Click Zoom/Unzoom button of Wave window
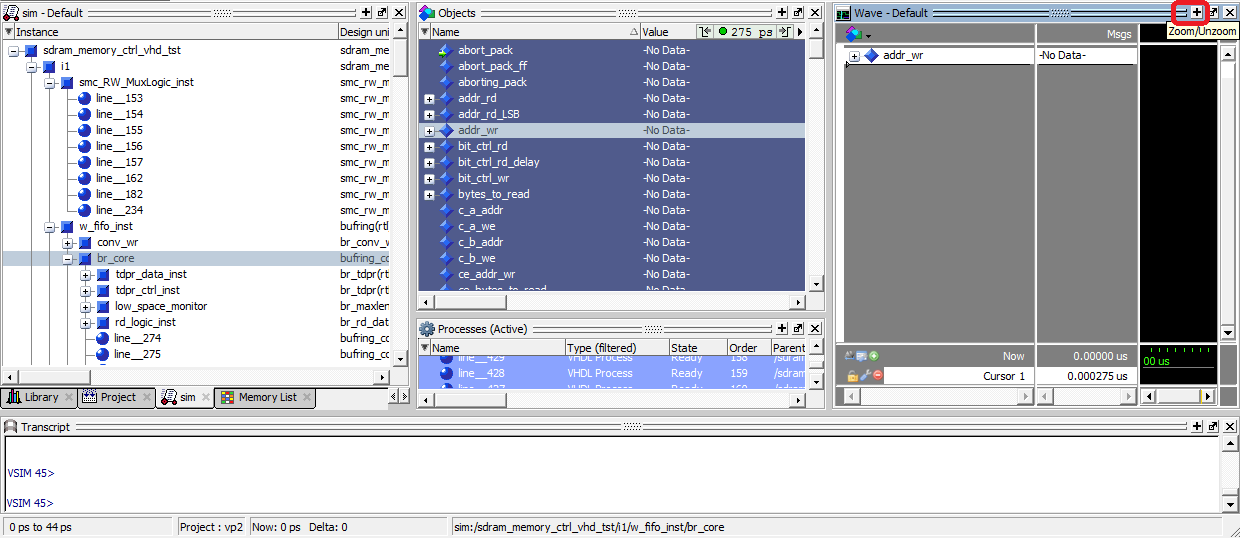Viewport: 1240px width, 538px height. [1197, 13]
